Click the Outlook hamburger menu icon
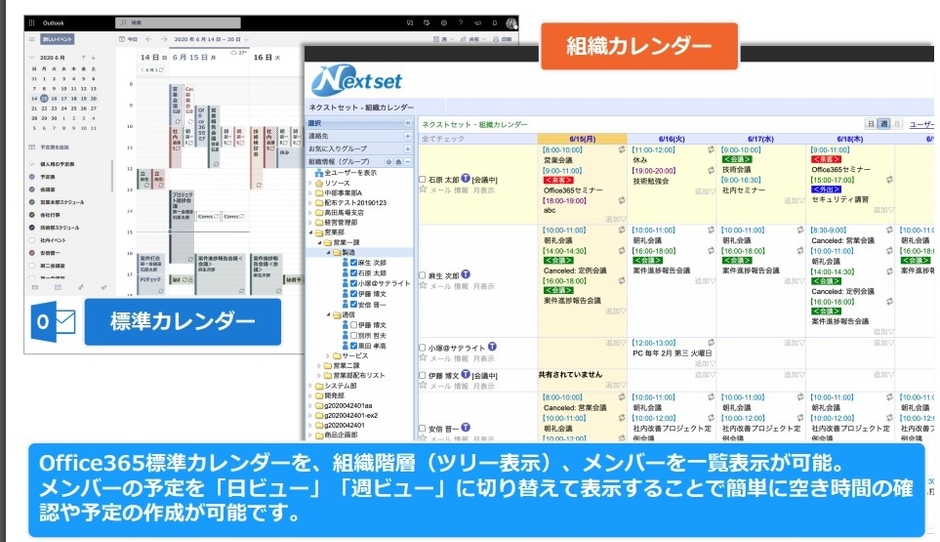The height and width of the screenshot is (542, 940). [x=32, y=39]
